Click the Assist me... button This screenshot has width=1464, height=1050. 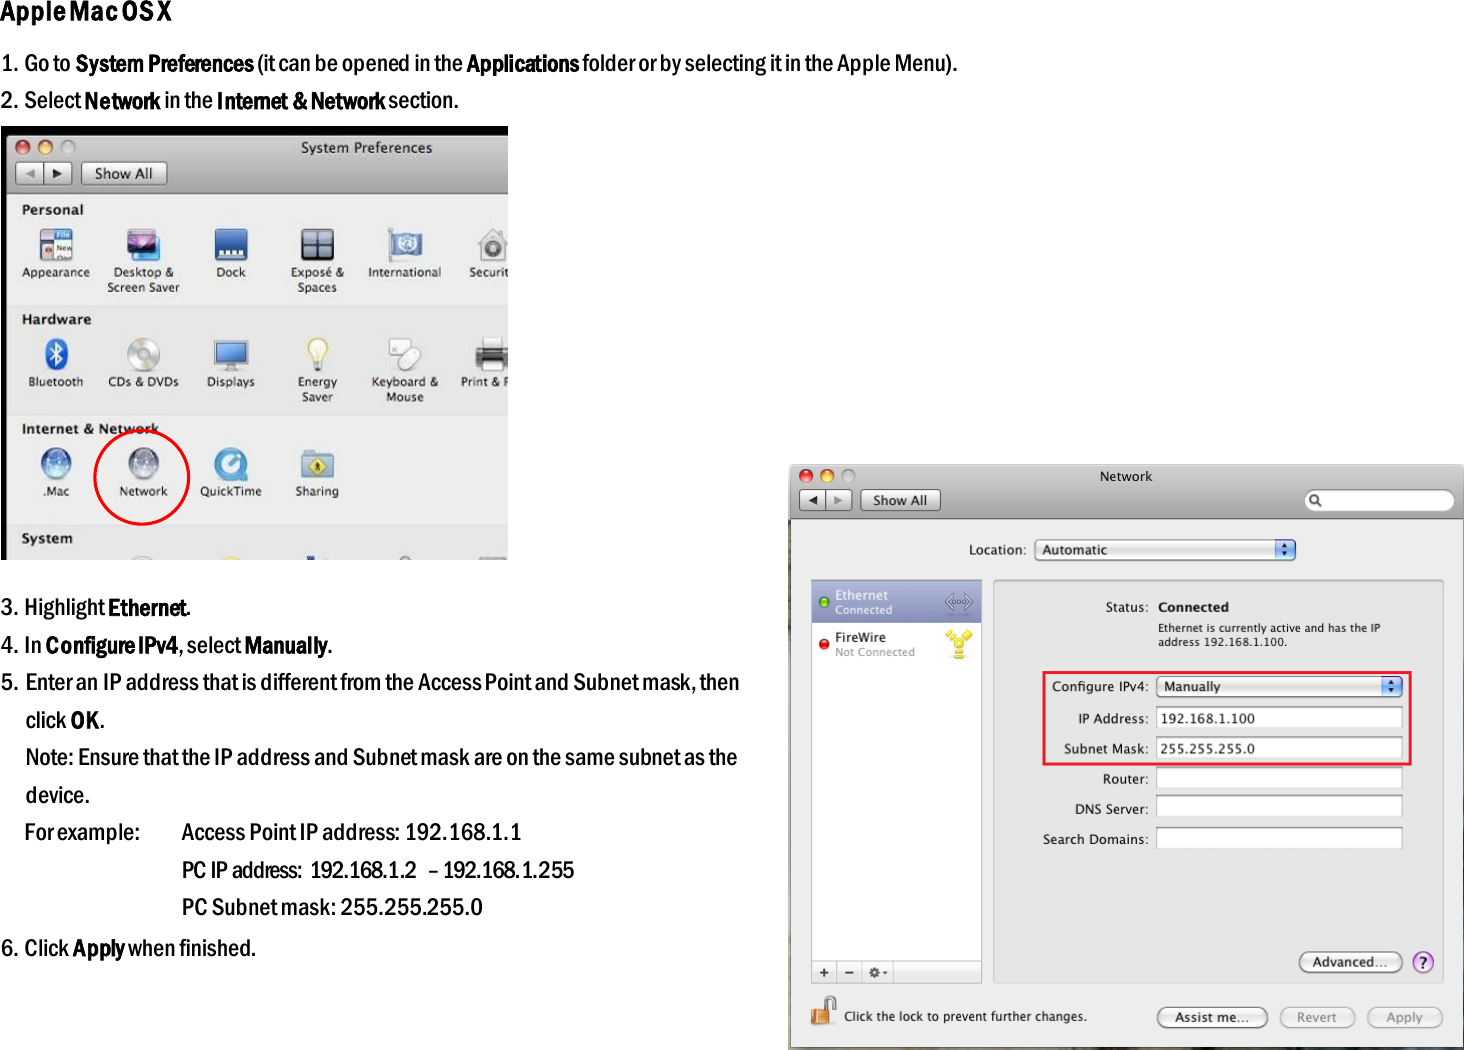pyautogui.click(x=1212, y=1017)
